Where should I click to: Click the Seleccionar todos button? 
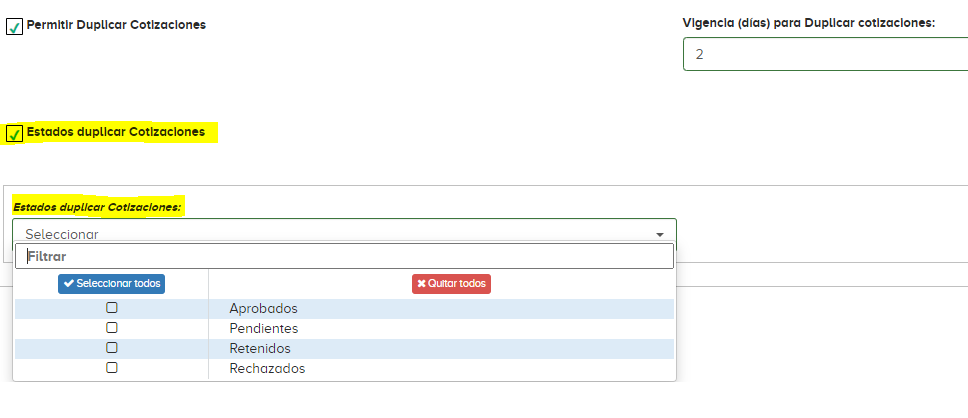pos(112,284)
